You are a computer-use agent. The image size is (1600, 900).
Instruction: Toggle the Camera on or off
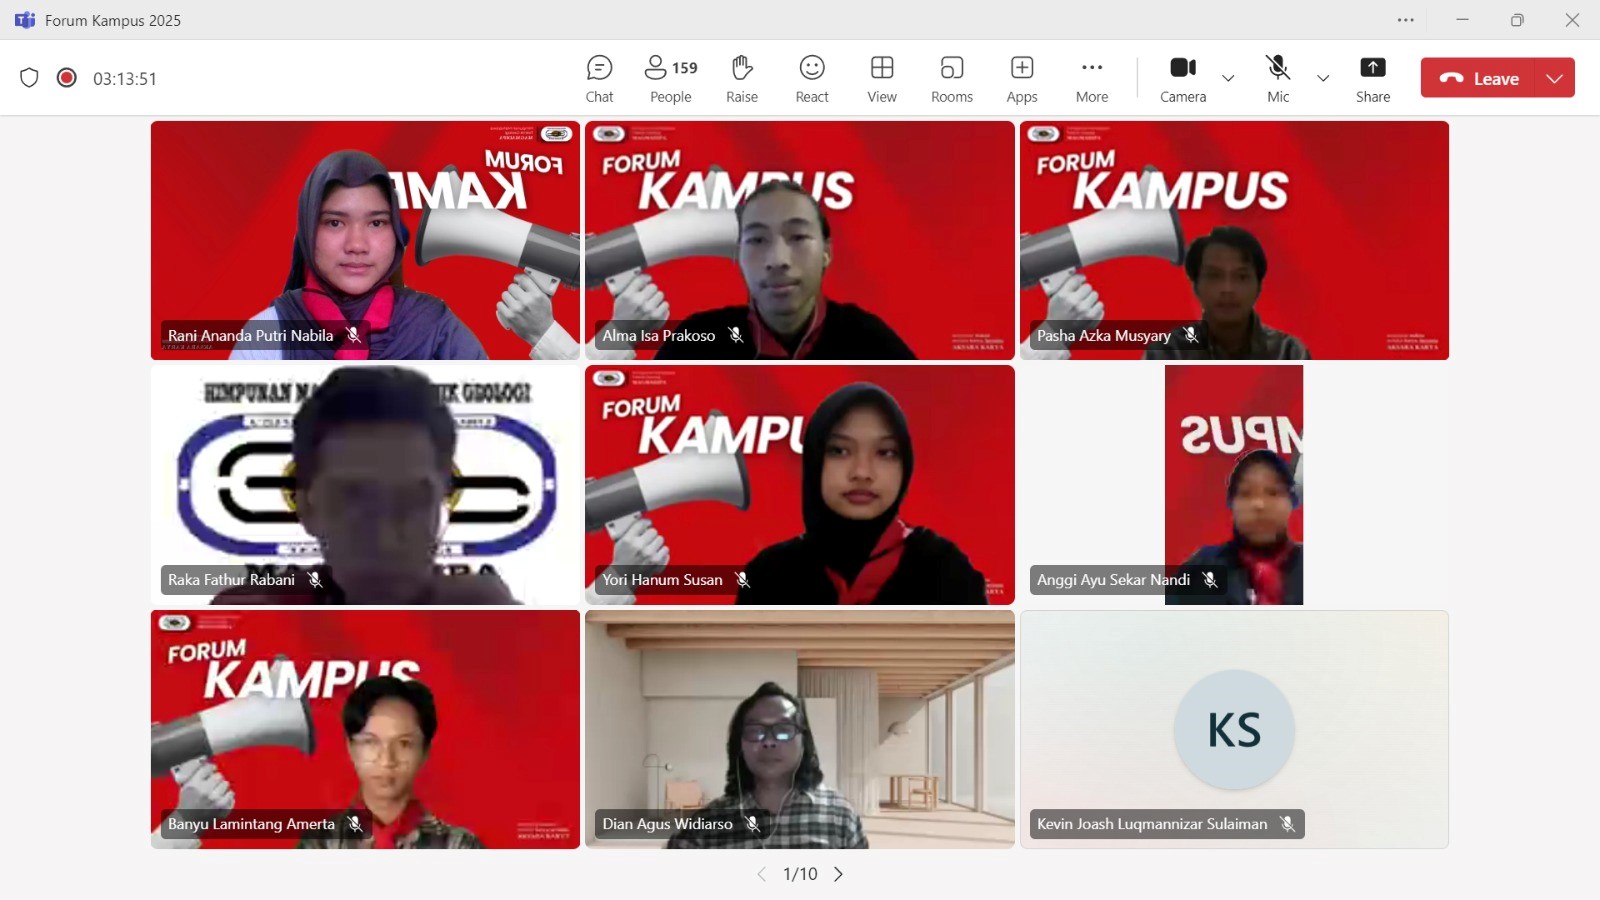coord(1183,79)
